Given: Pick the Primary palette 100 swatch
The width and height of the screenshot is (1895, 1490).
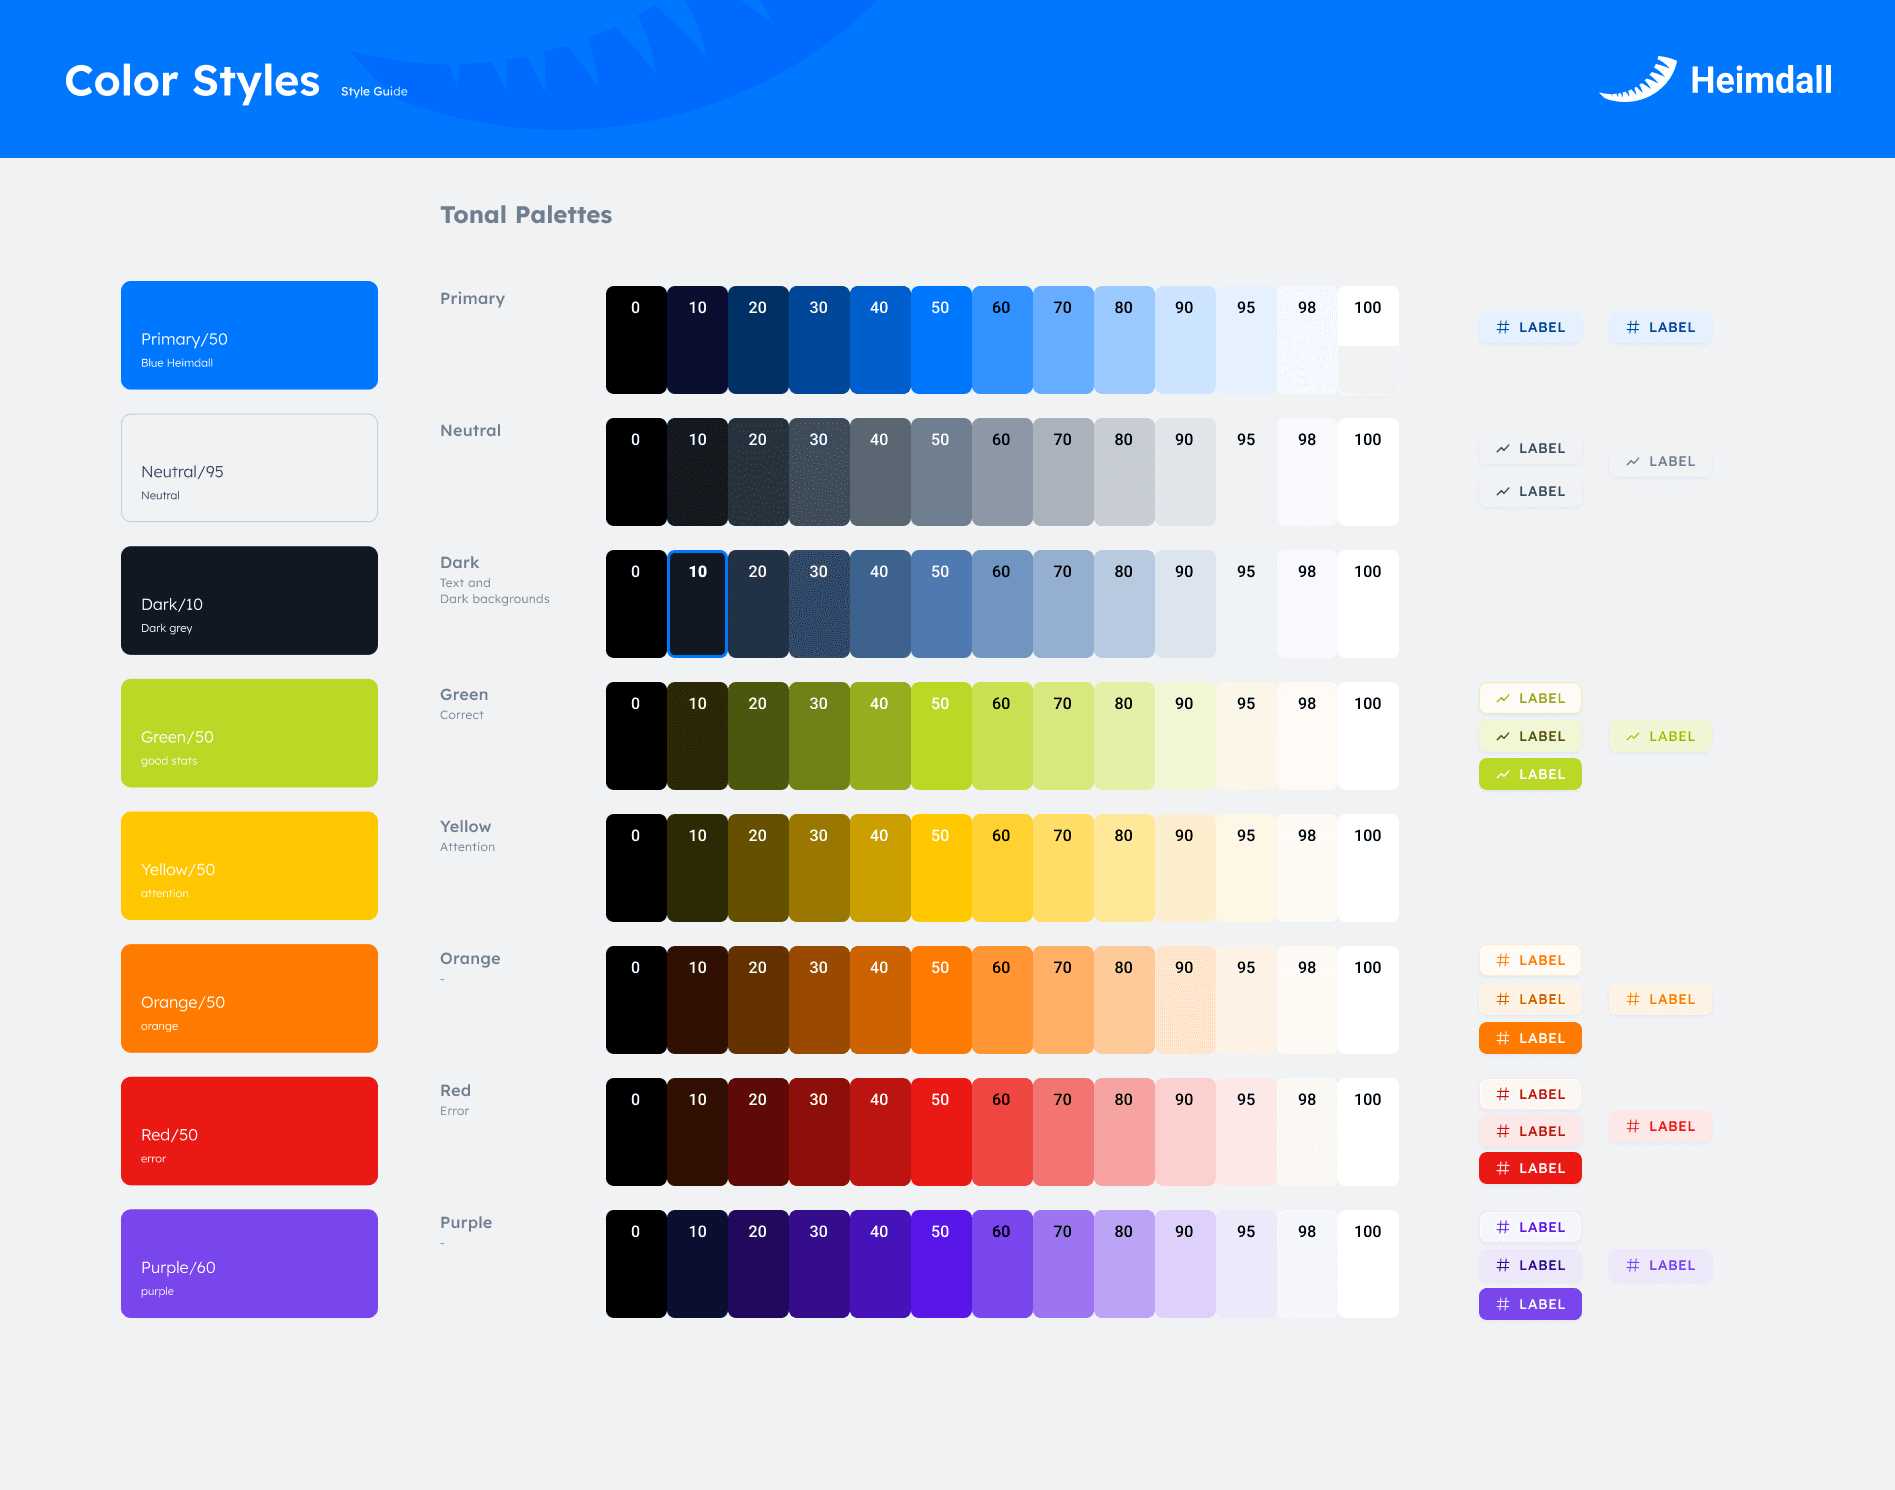Looking at the screenshot, I should point(1368,340).
